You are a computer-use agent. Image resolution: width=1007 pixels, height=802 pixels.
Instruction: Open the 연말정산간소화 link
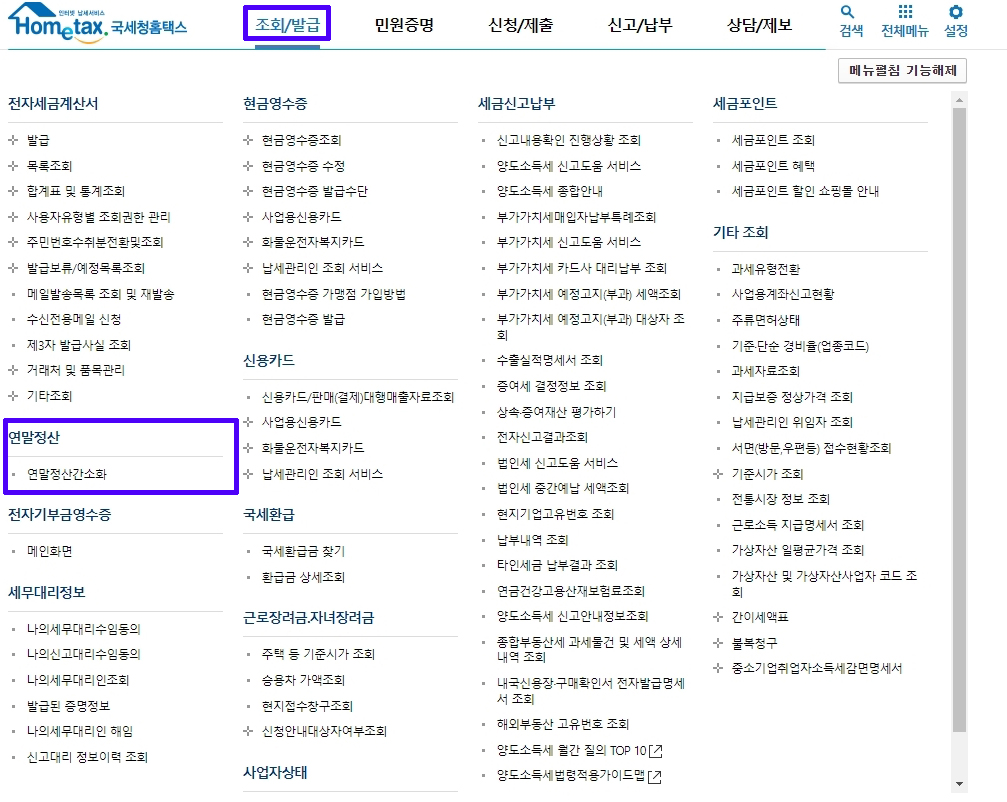(x=67, y=474)
